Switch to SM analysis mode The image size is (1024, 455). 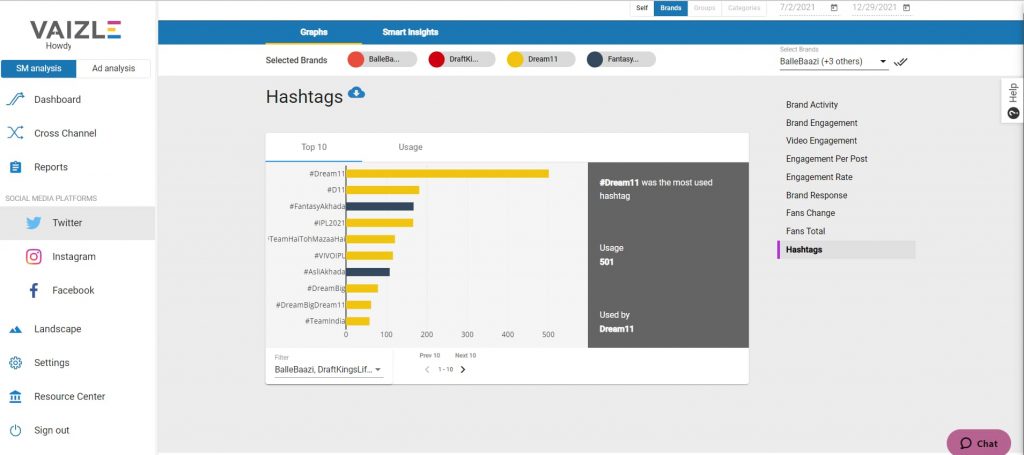pos(39,69)
